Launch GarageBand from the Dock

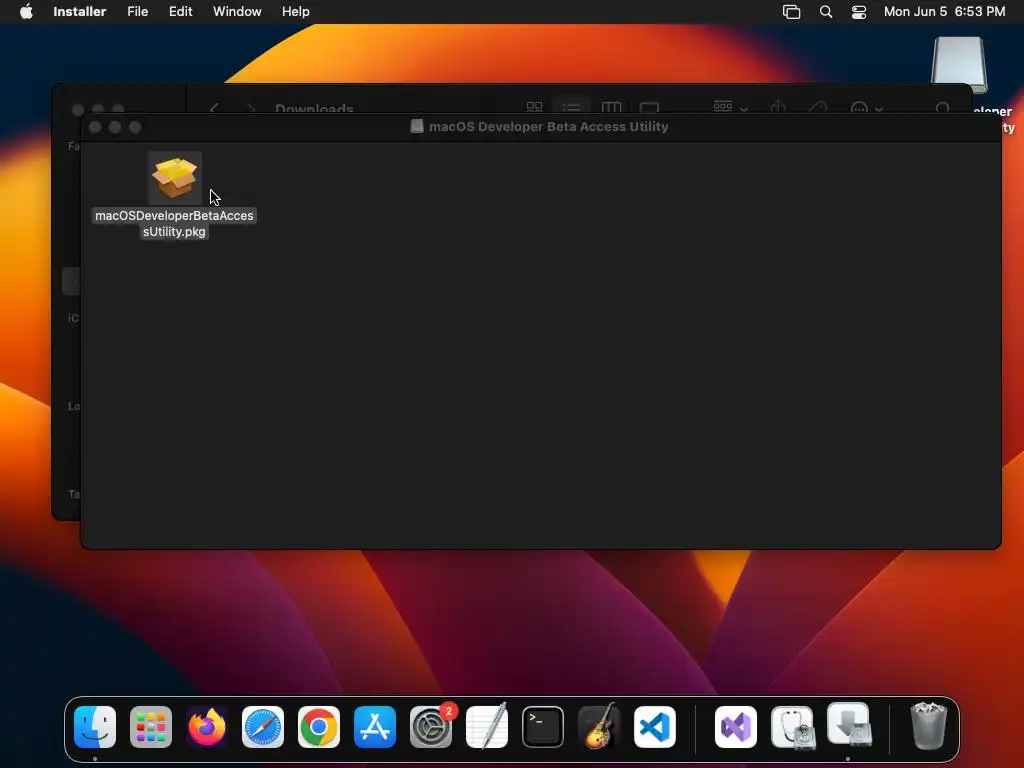click(599, 726)
